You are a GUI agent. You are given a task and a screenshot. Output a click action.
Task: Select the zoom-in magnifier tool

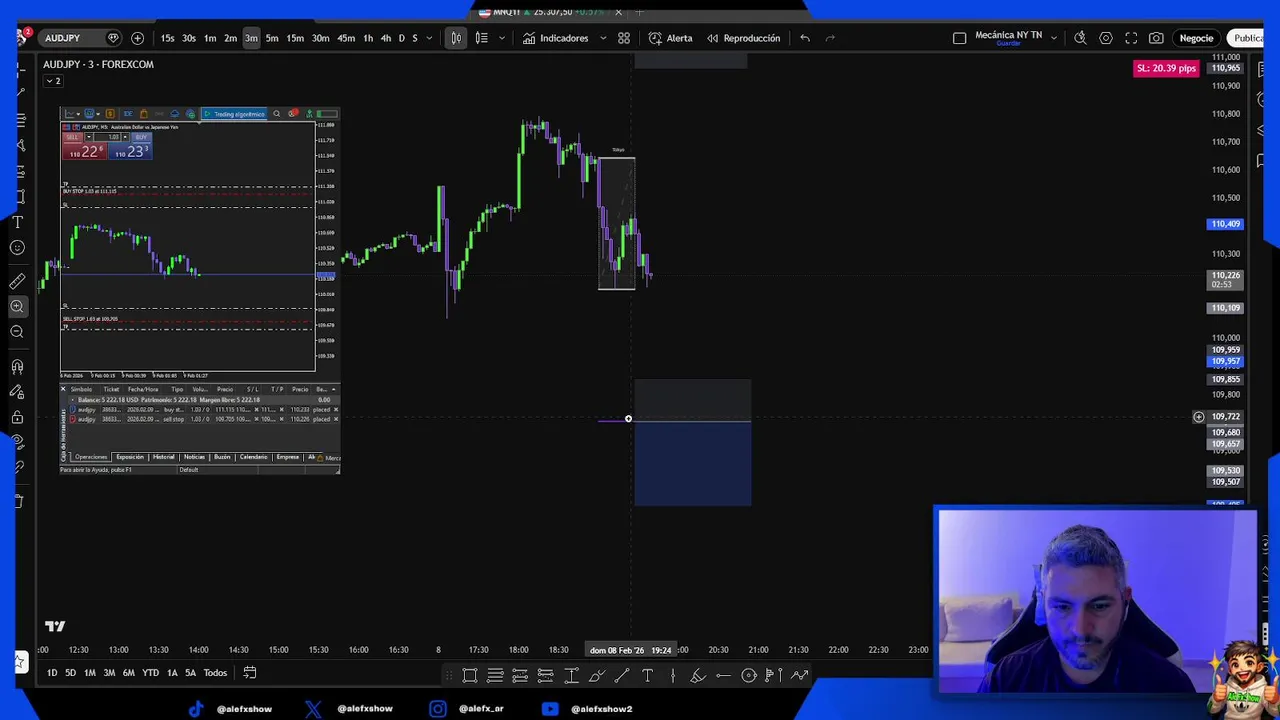pos(17,306)
